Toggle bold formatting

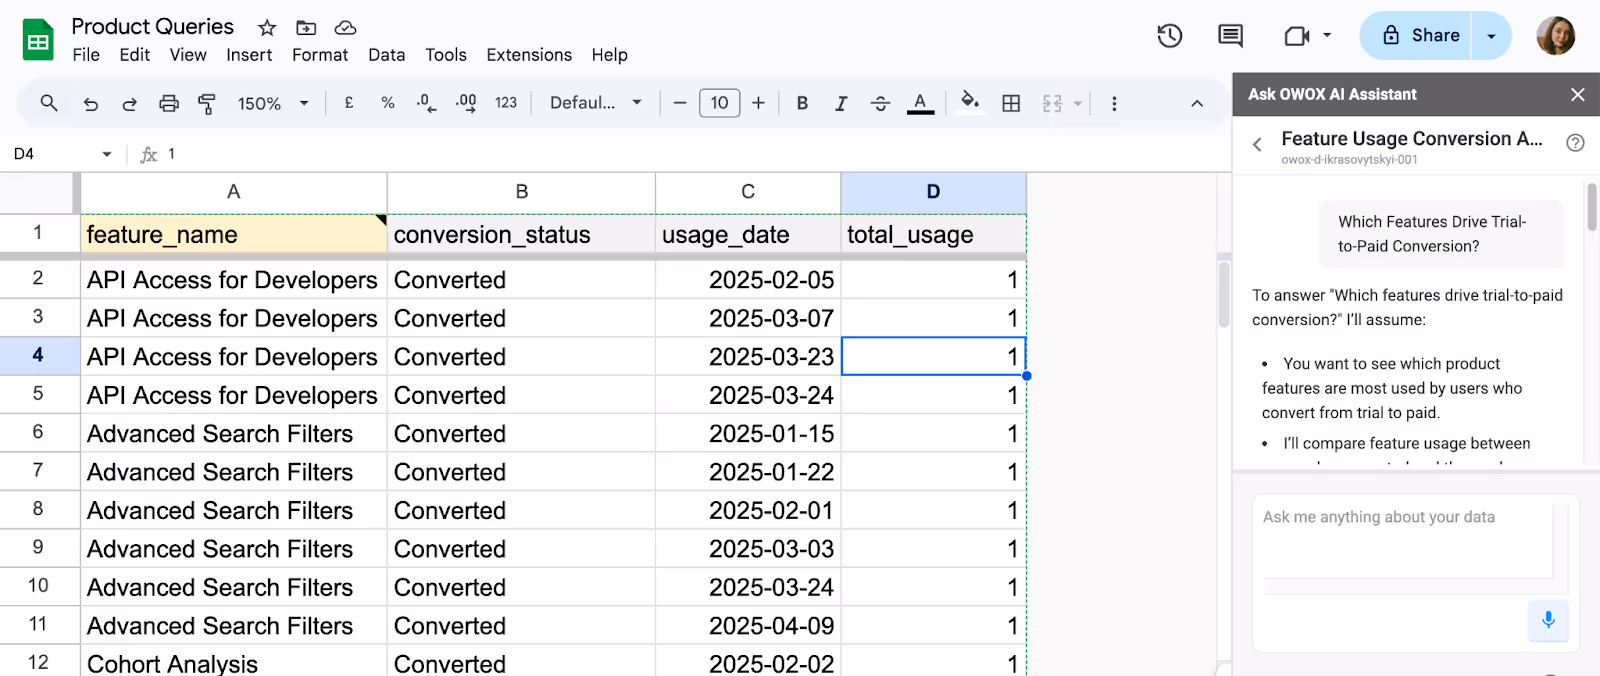[802, 103]
